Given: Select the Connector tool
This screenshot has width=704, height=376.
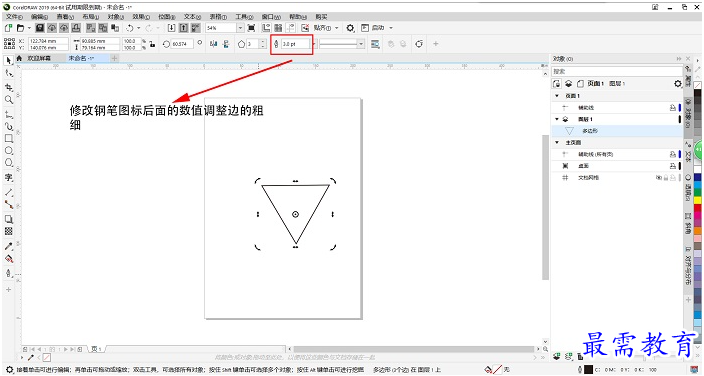Looking at the screenshot, I should tap(9, 204).
